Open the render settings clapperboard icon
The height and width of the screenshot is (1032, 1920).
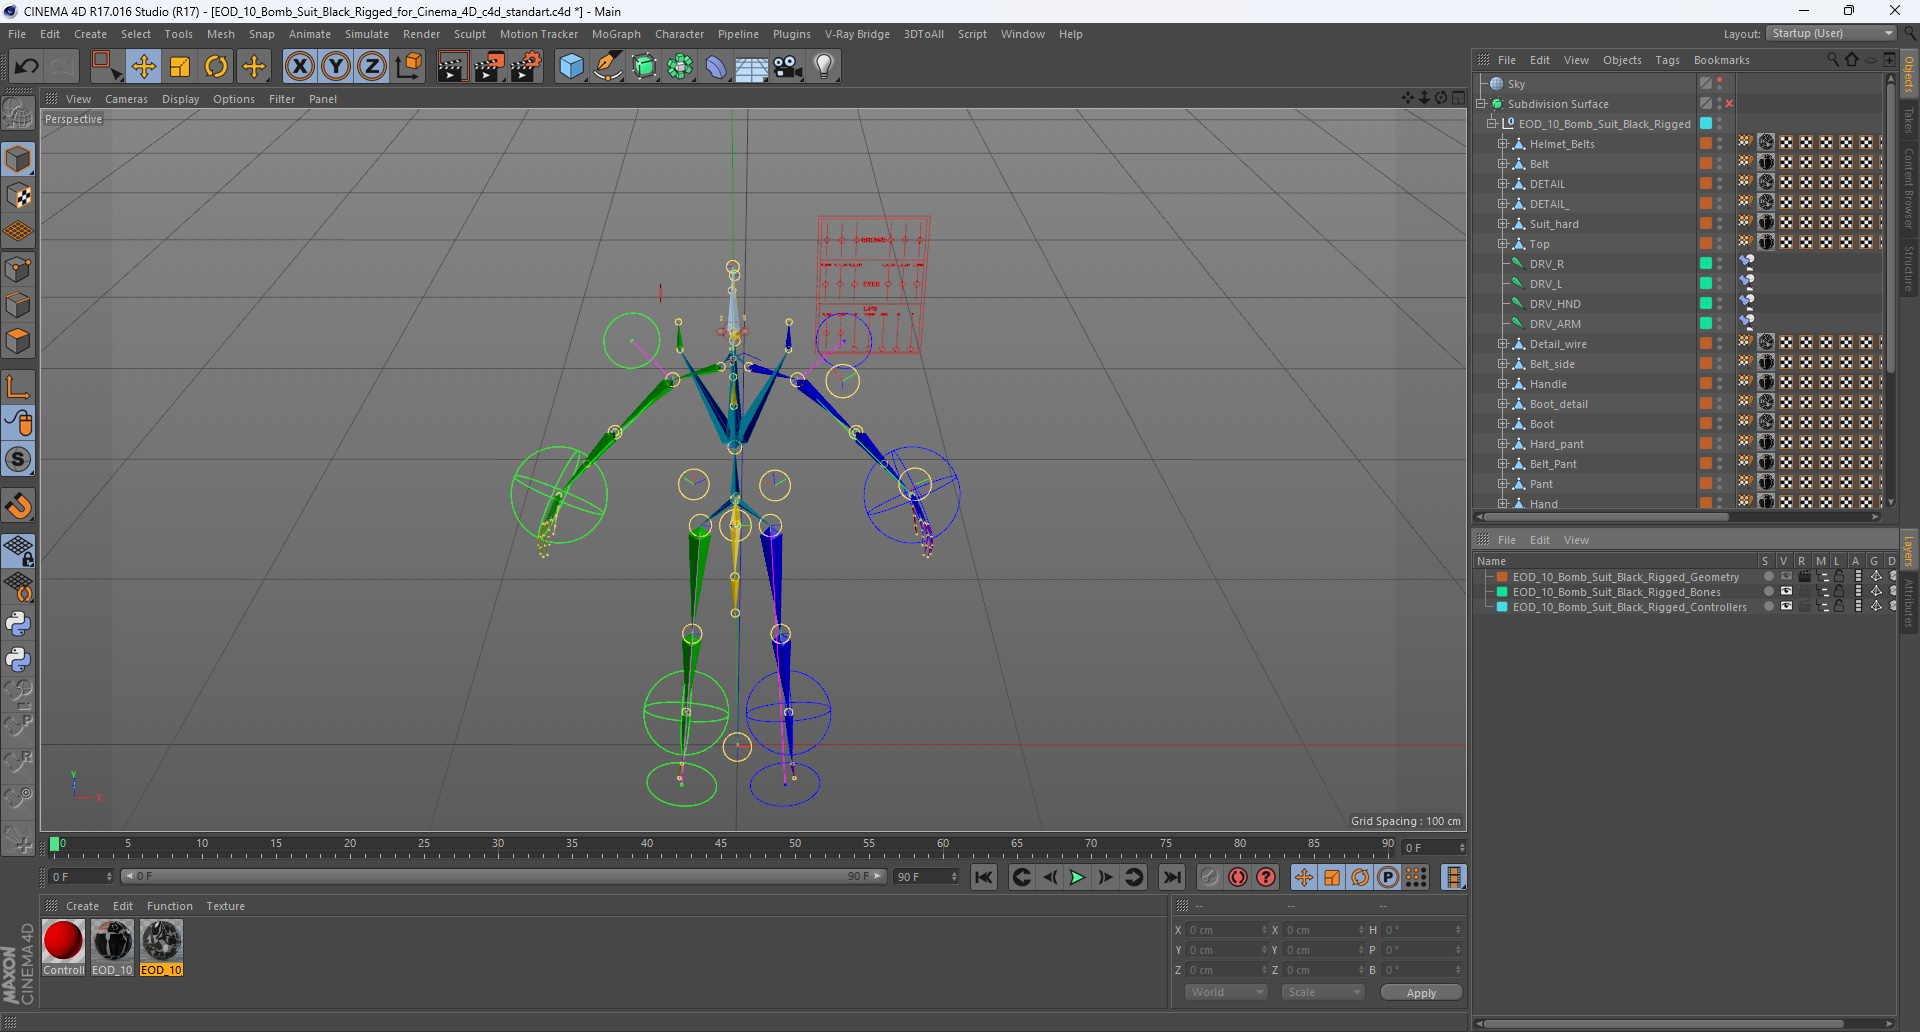click(x=526, y=67)
